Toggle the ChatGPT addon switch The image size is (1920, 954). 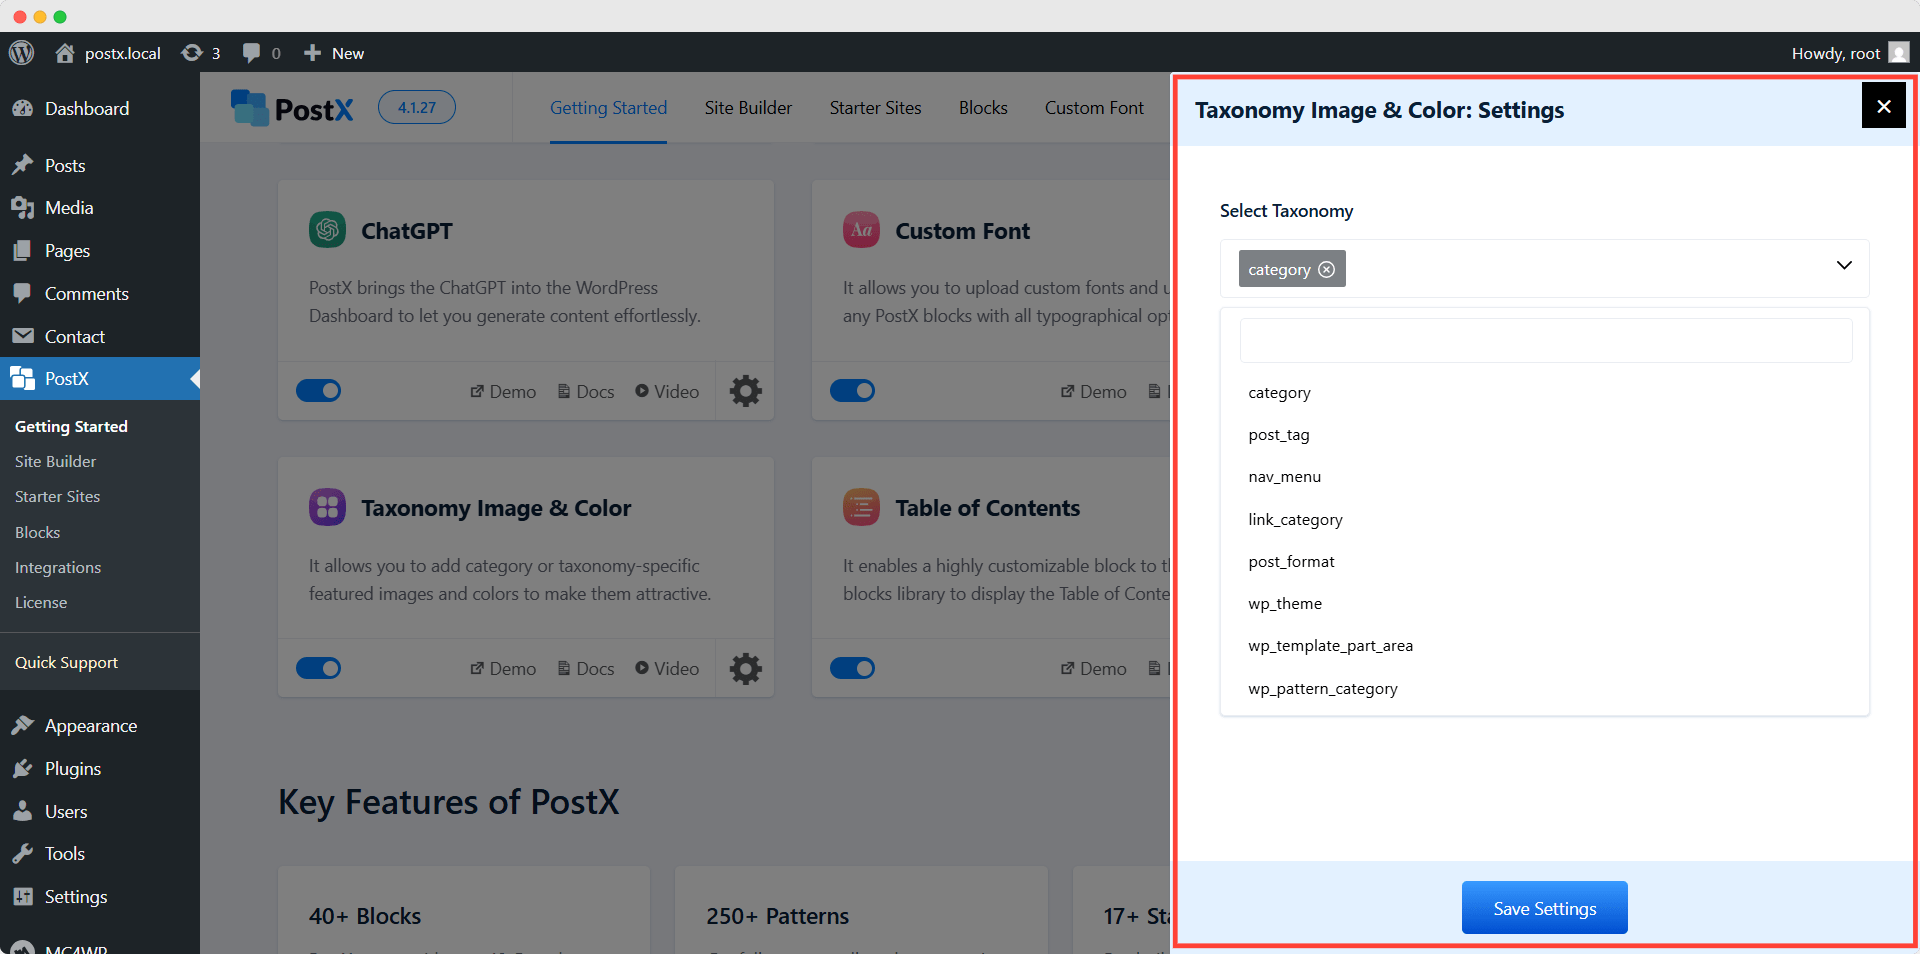(318, 391)
